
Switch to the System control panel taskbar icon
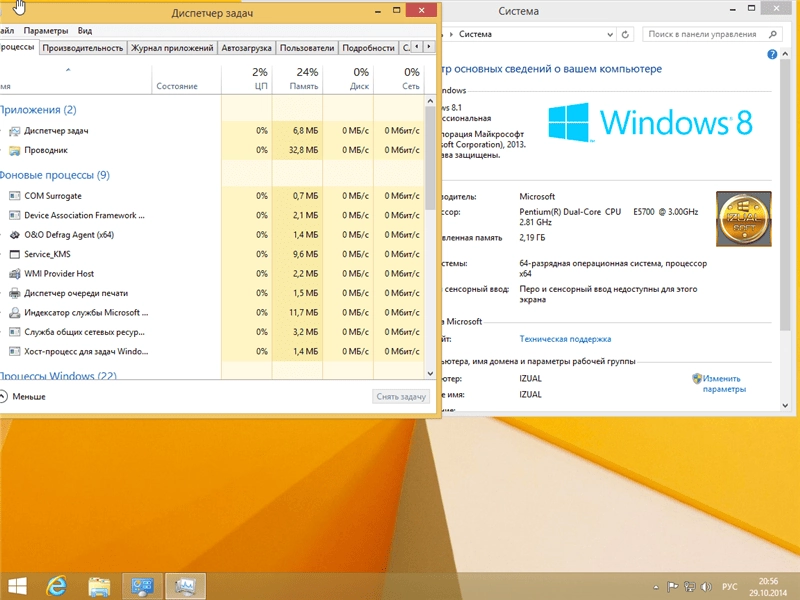click(142, 586)
